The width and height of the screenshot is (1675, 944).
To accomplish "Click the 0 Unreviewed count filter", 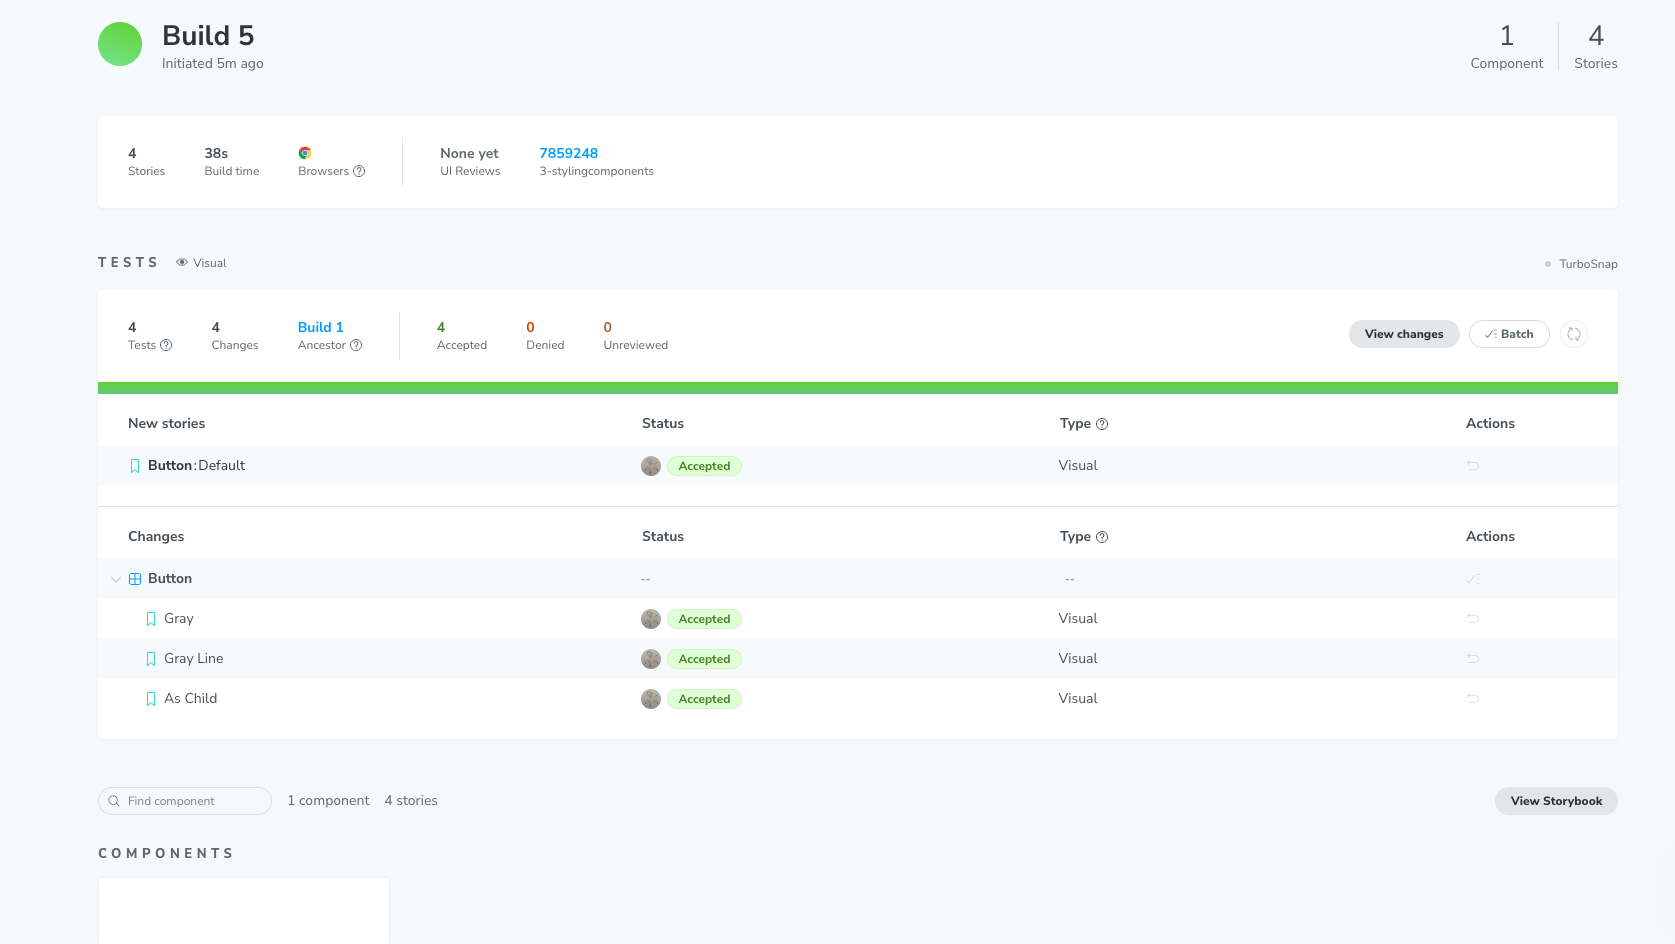I will click(x=636, y=335).
